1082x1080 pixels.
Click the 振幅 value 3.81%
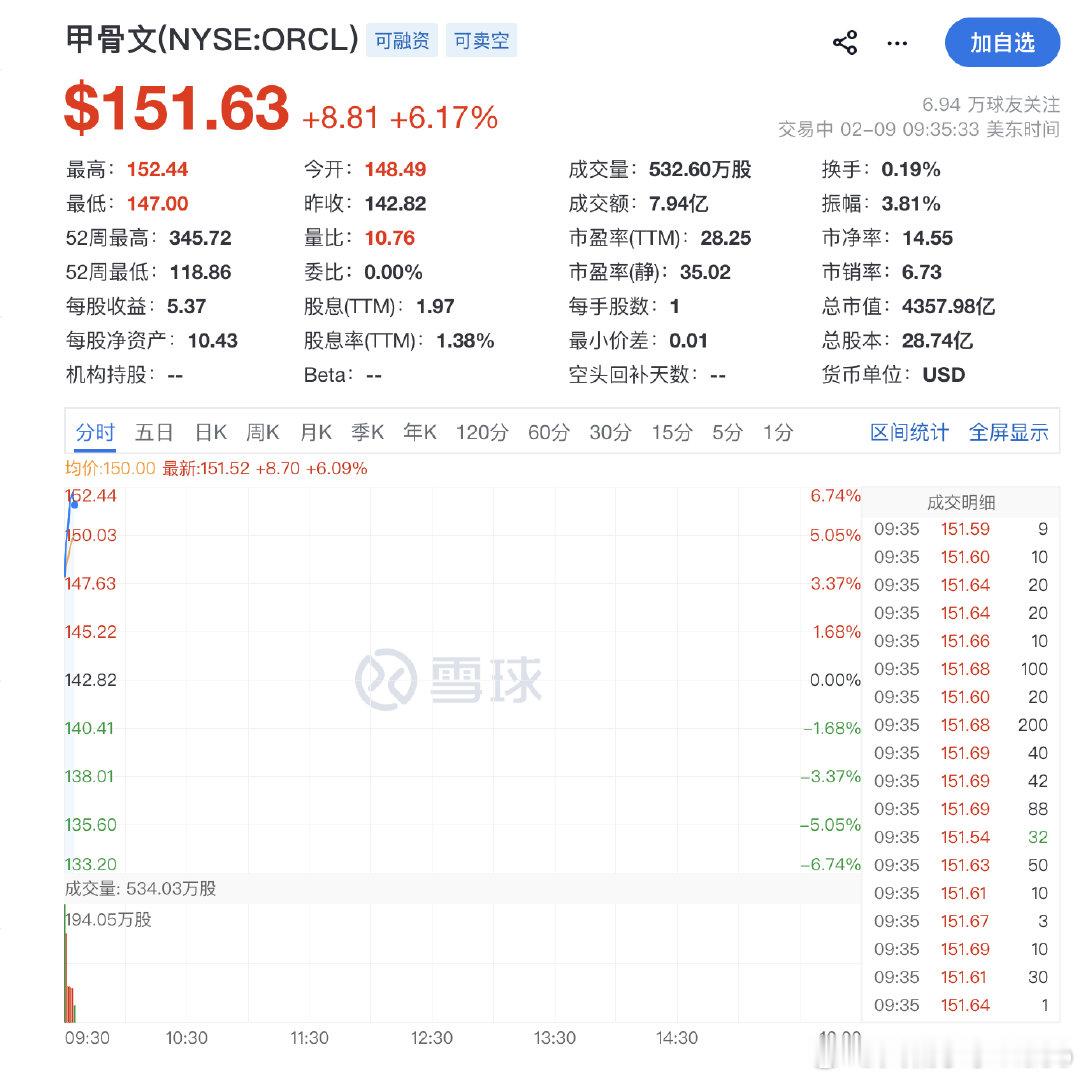[x=911, y=204]
